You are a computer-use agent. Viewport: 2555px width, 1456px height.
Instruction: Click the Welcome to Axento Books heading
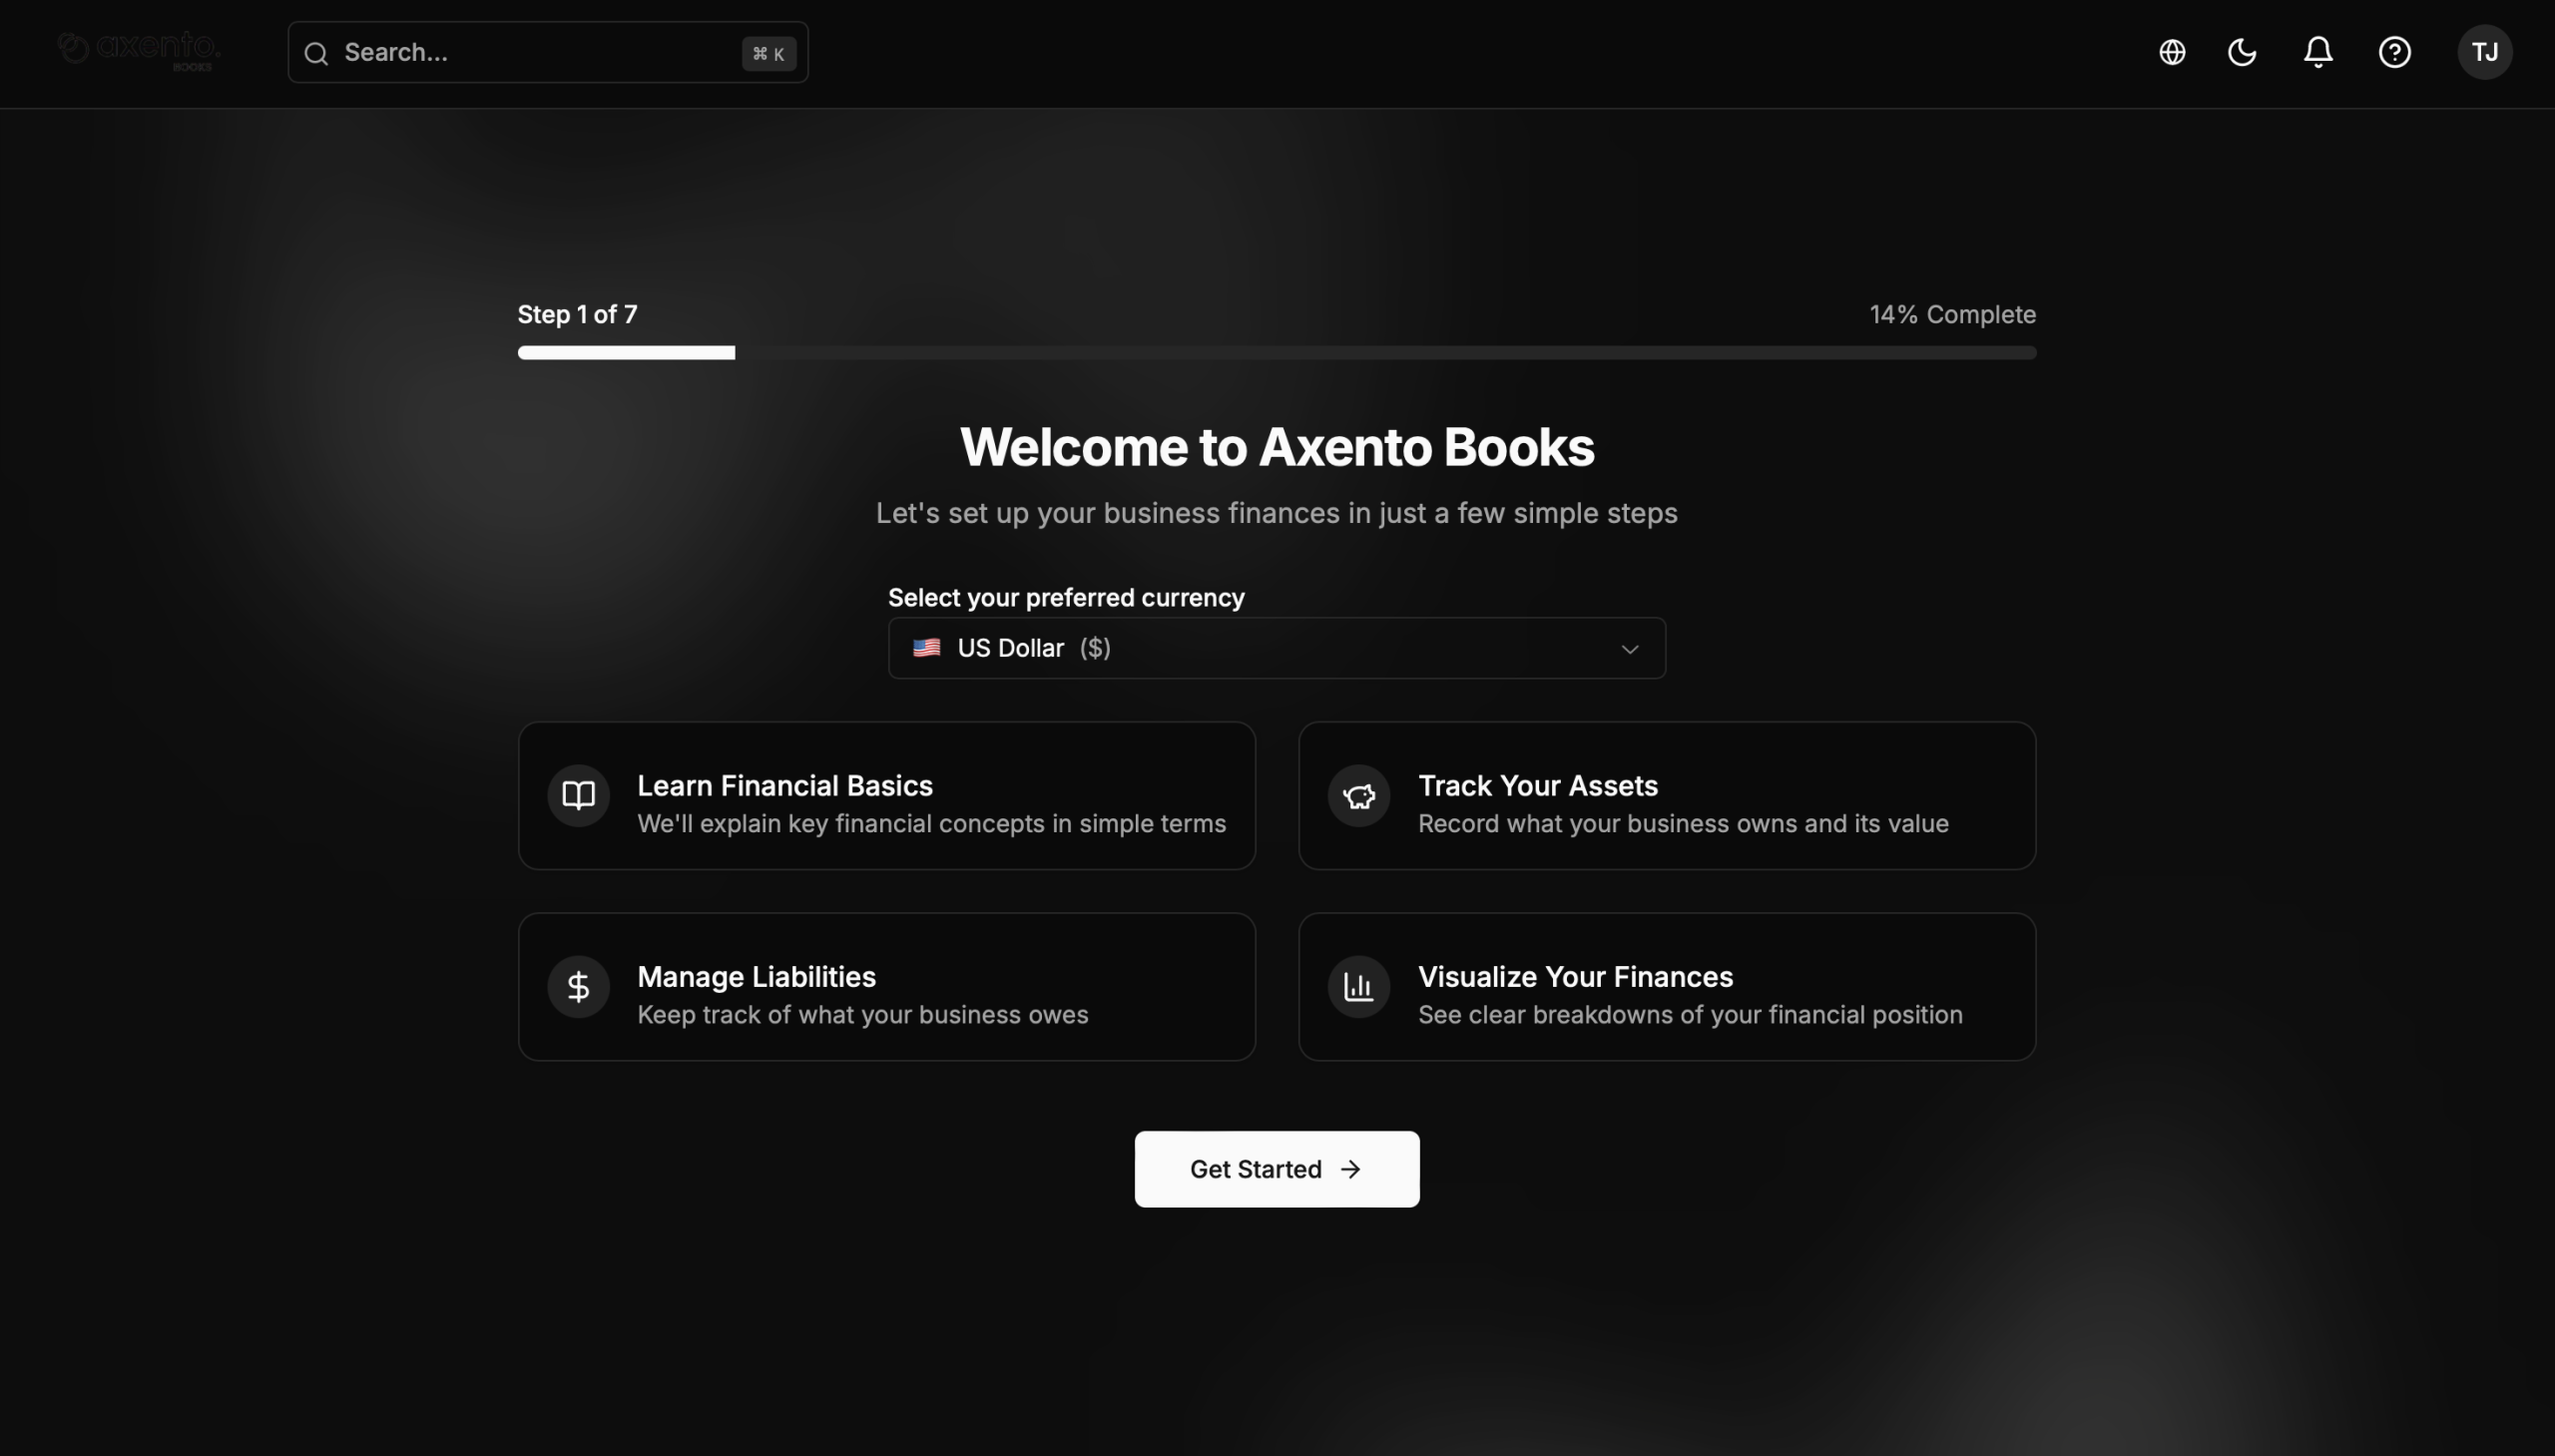(x=1277, y=447)
